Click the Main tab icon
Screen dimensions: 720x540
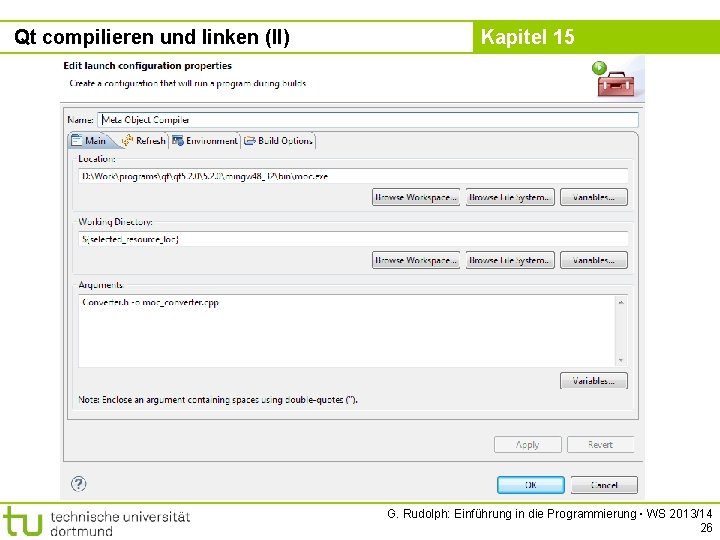[77, 140]
